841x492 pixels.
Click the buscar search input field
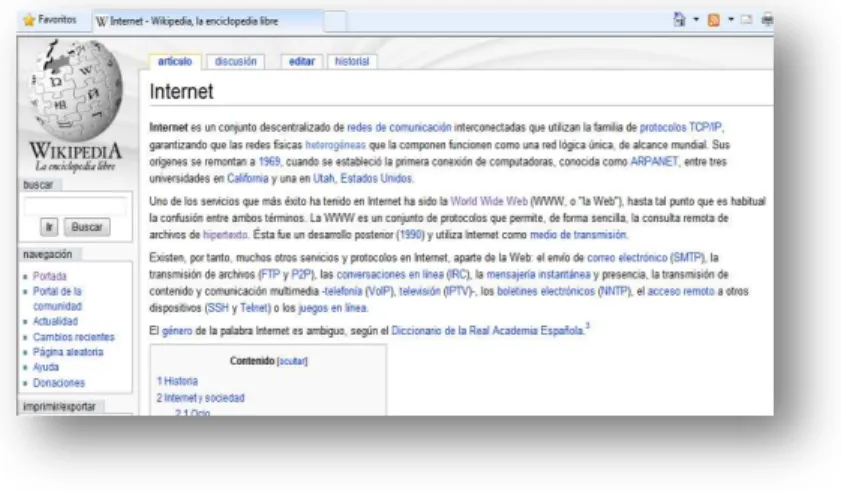click(76, 206)
